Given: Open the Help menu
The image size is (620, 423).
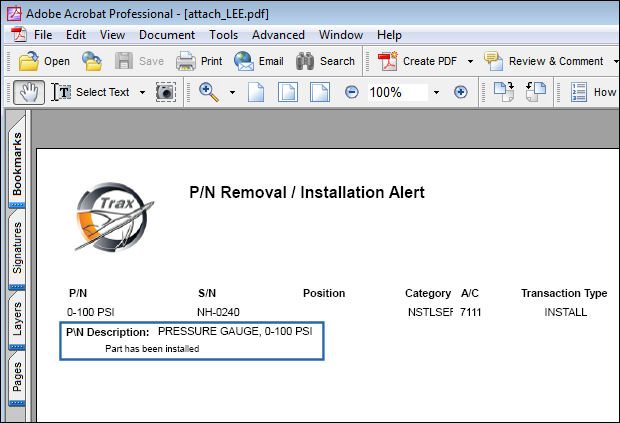Looking at the screenshot, I should [389, 35].
